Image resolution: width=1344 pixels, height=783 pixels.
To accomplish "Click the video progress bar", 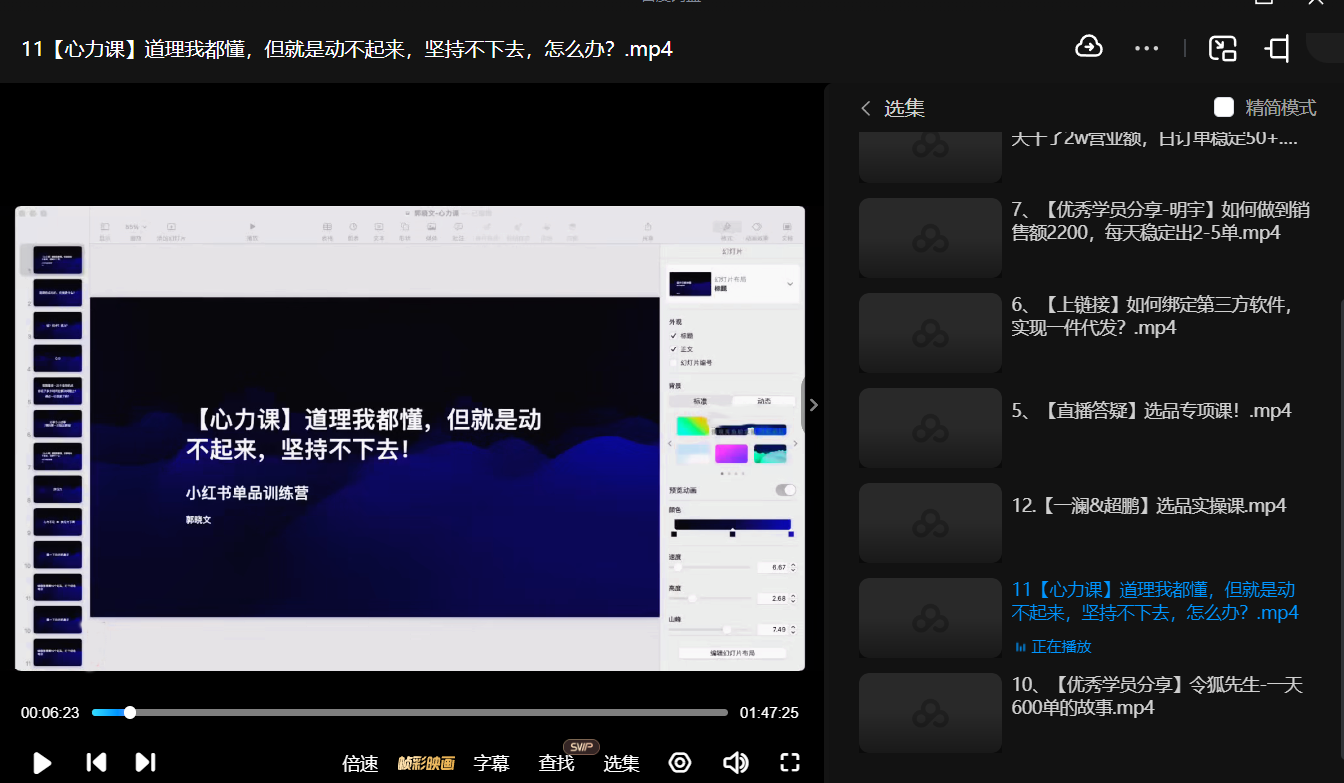I will click(x=410, y=713).
